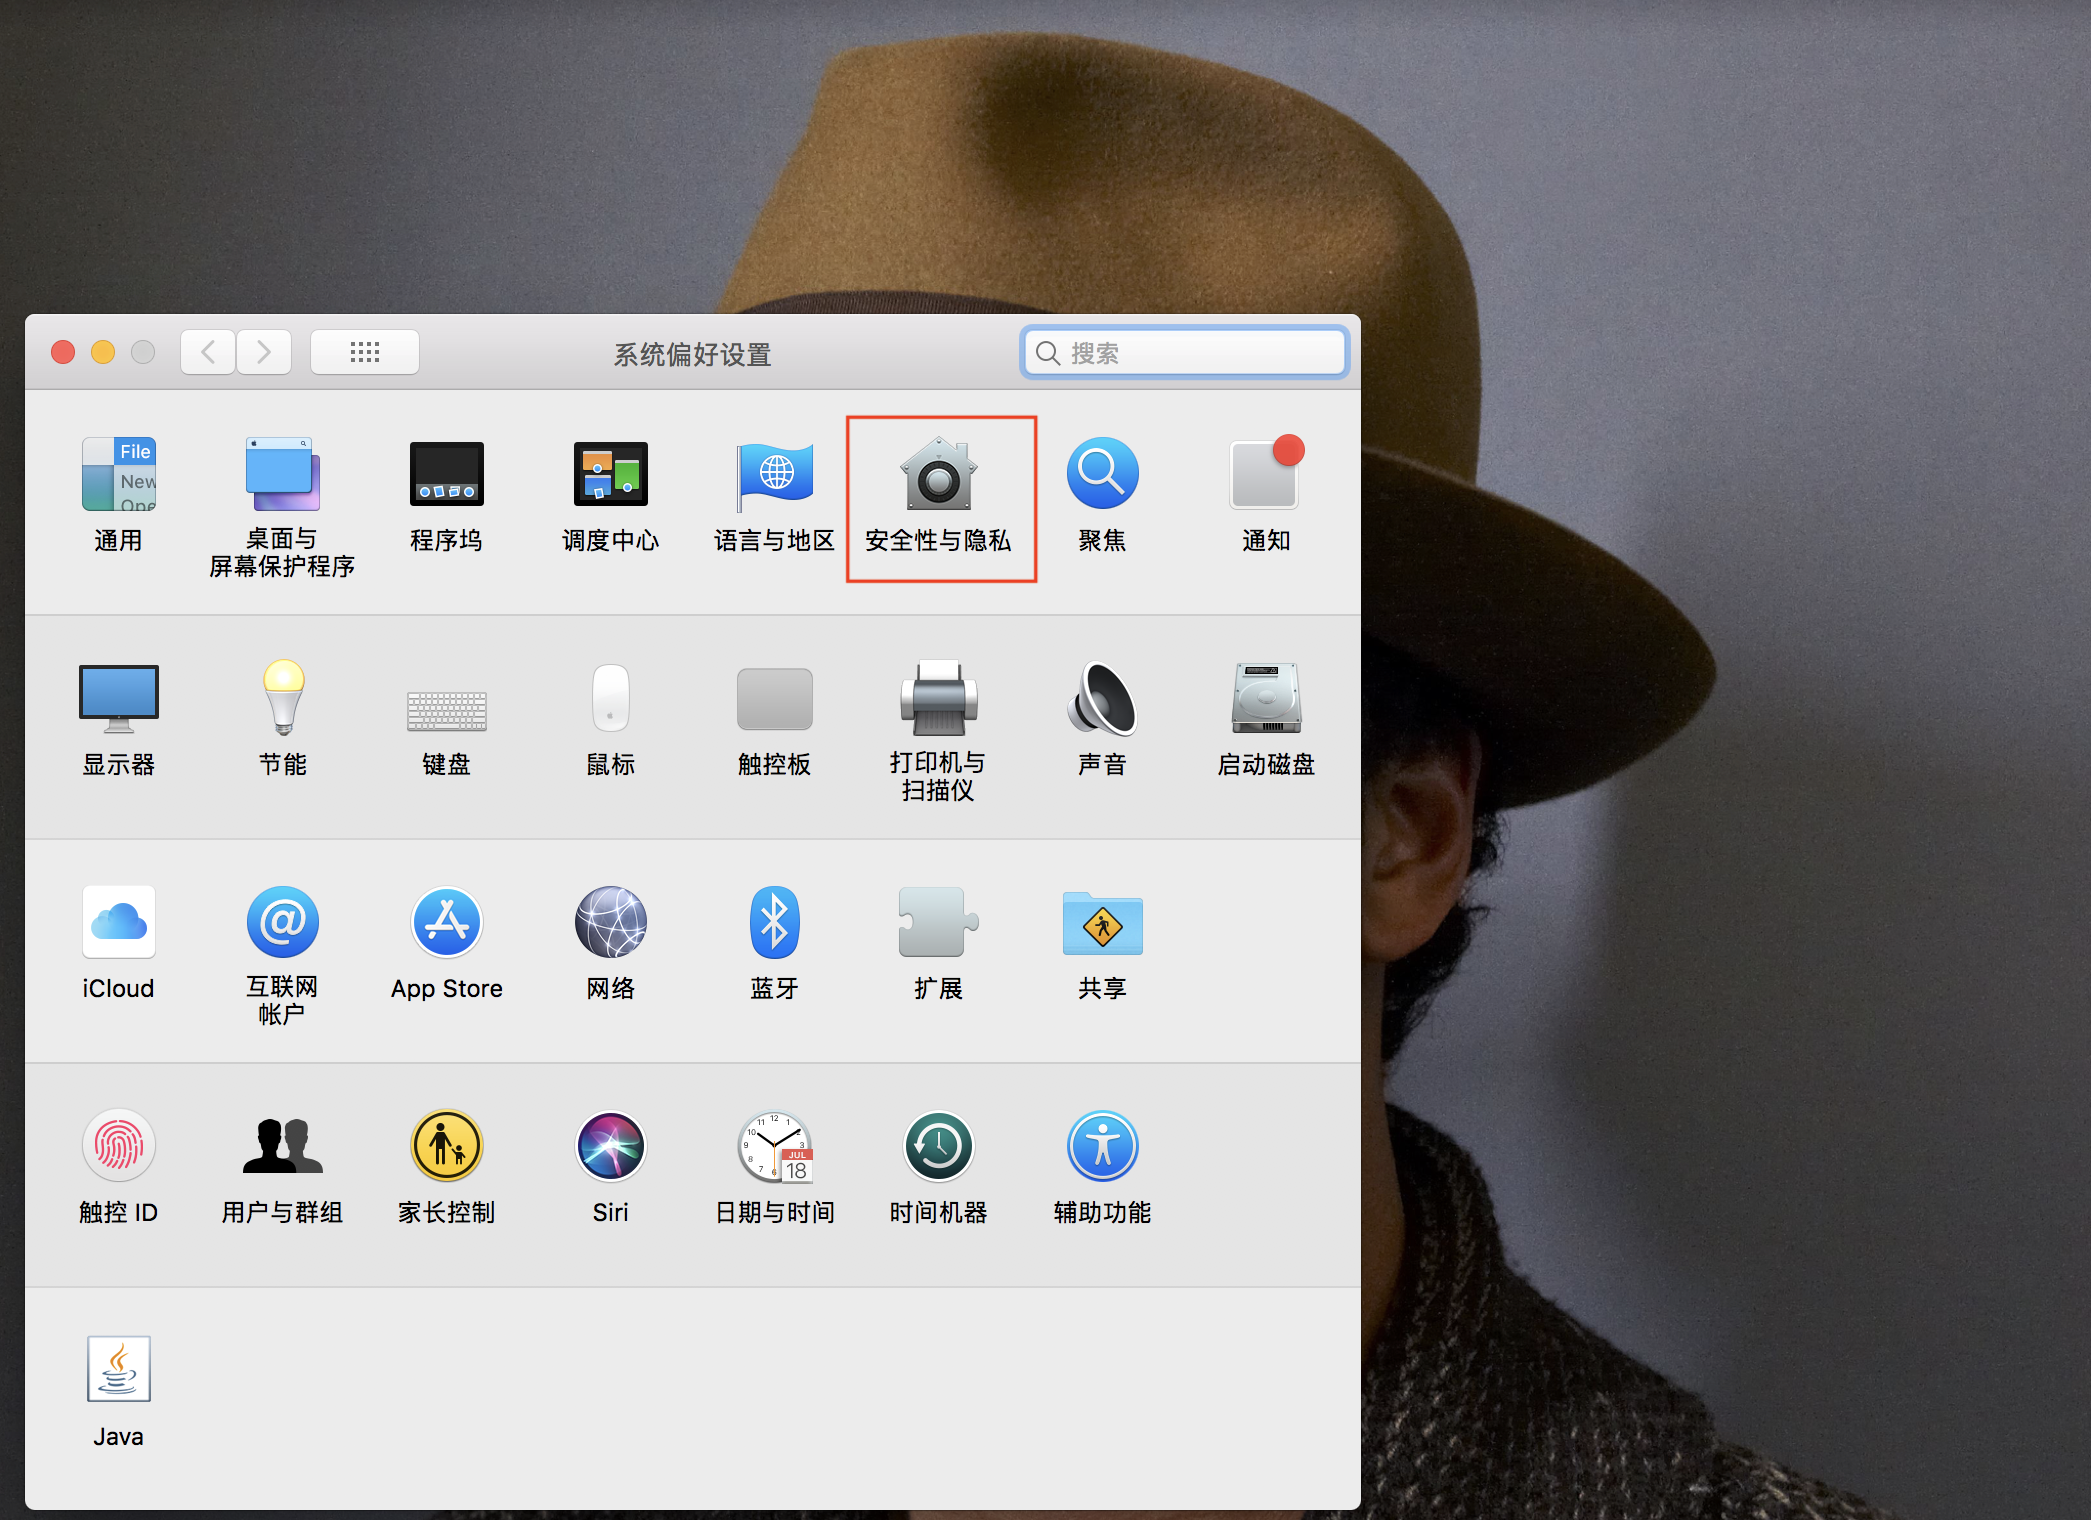
Task: Click the back navigation arrow button
Action: pos(208,352)
